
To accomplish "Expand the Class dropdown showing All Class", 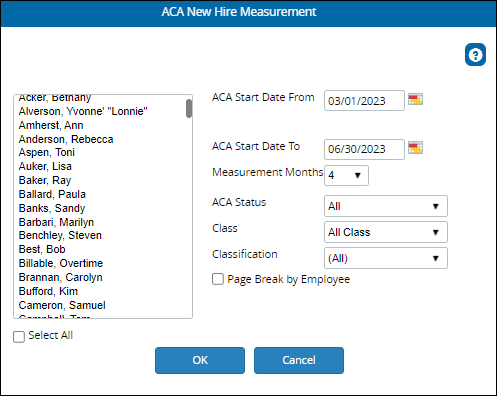I will coord(386,232).
